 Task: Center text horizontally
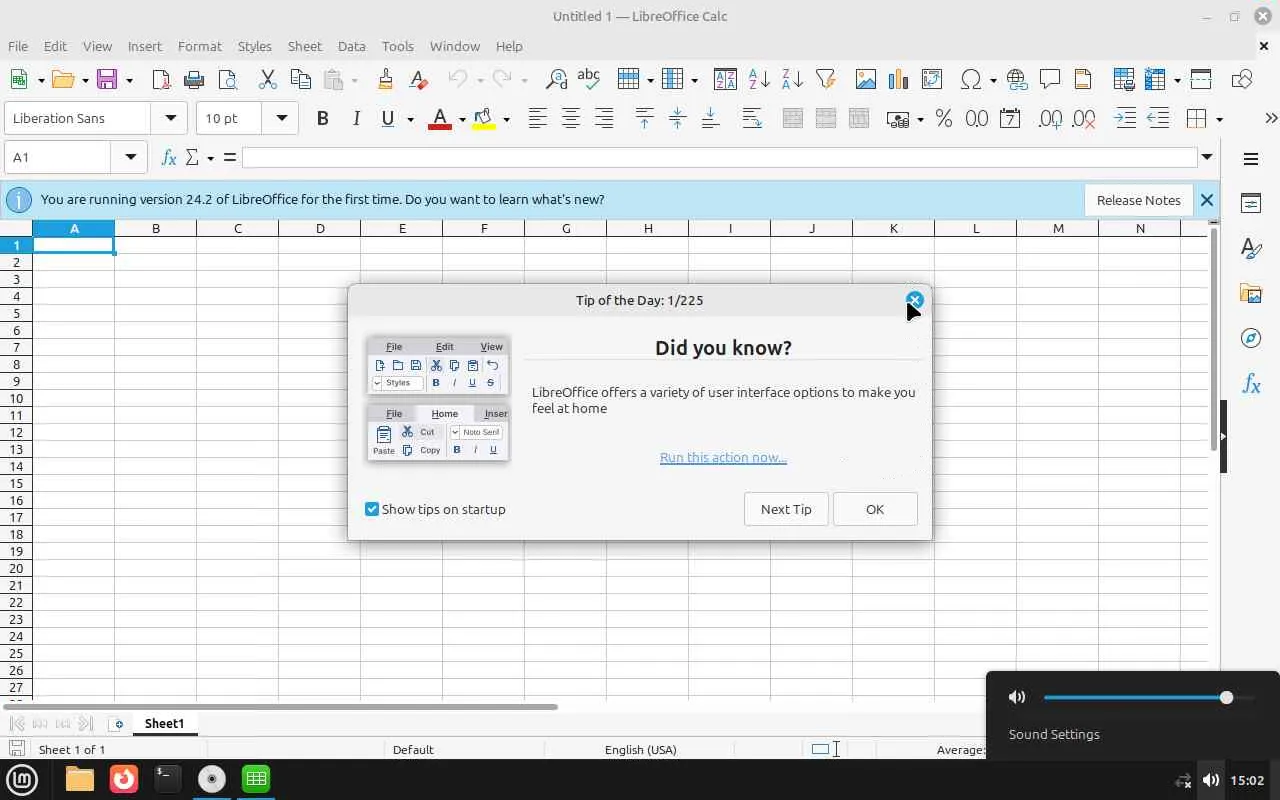coord(571,119)
